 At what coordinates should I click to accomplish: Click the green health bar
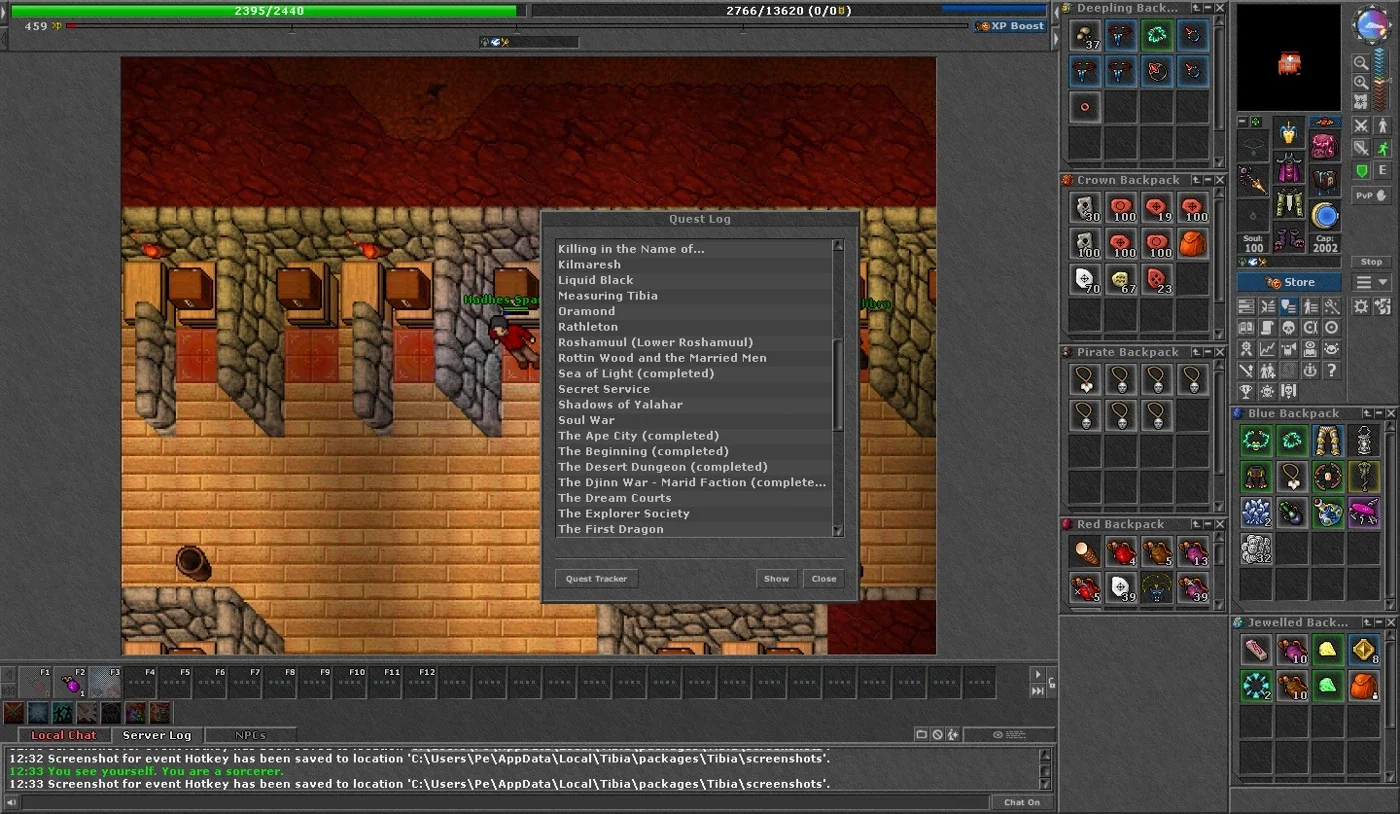pyautogui.click(x=264, y=10)
